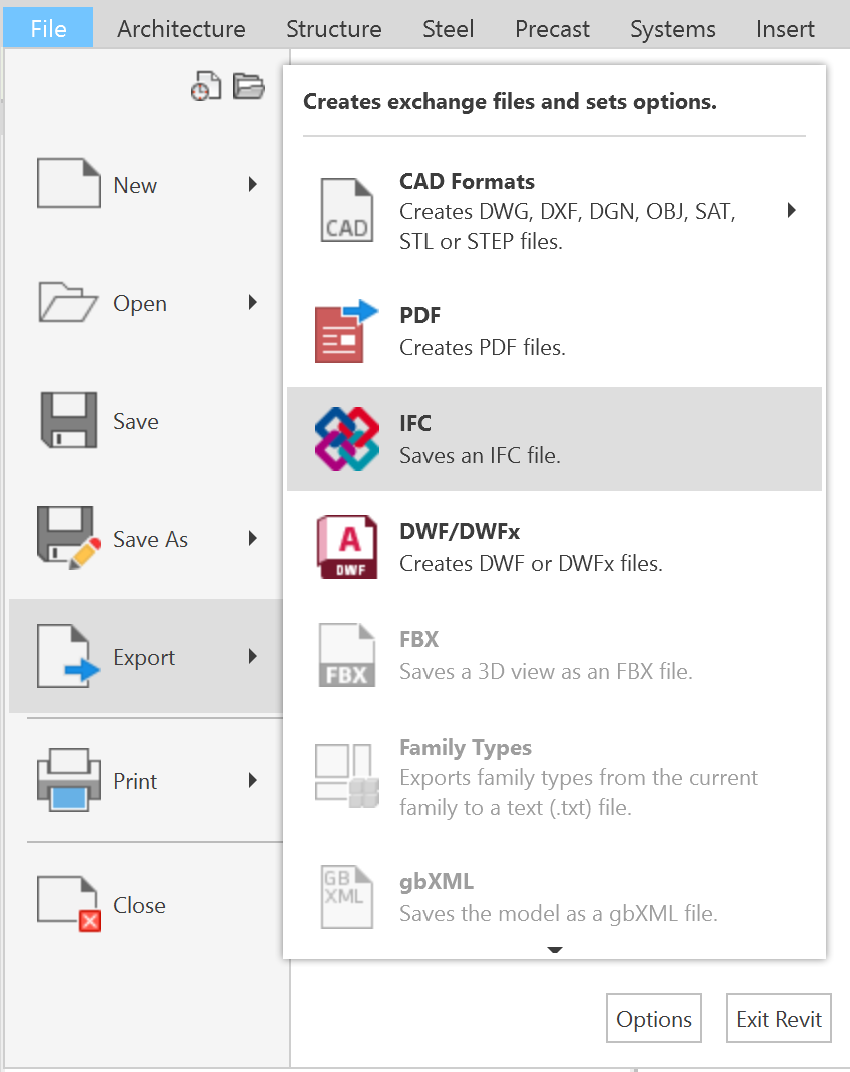Switch to the Systems ribbon tab
Viewport: 850px width, 1072px height.
tap(672, 29)
